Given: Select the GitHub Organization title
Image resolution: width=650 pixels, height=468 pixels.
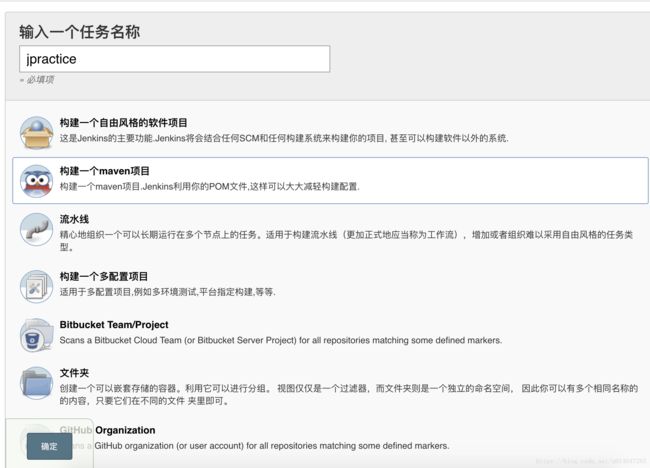Looking at the screenshot, I should pyautogui.click(x=107, y=430).
